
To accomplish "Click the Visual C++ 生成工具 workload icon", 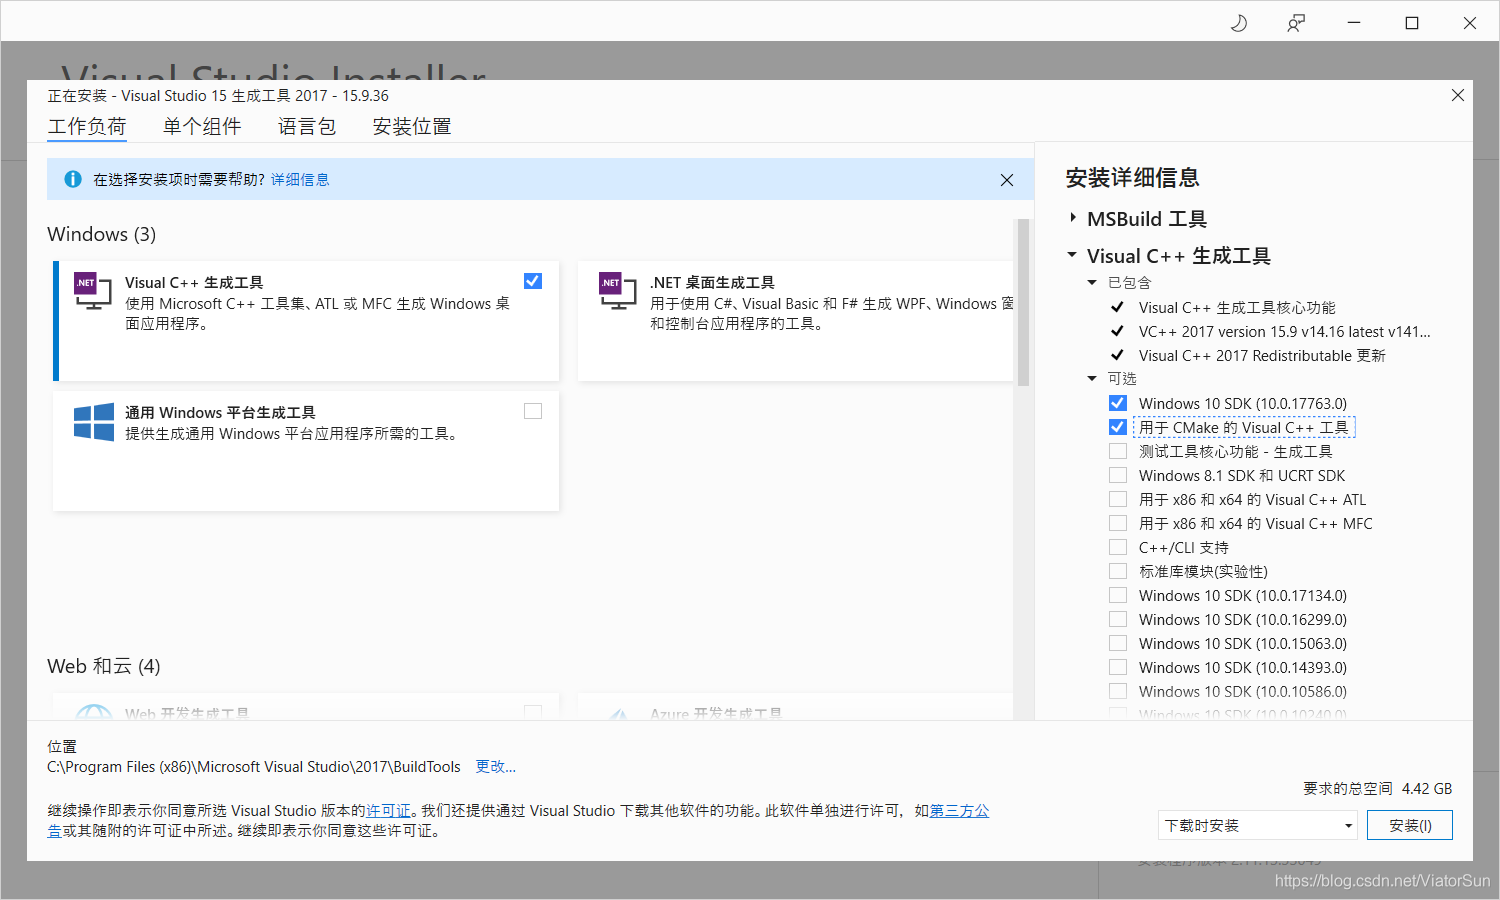I will (x=92, y=290).
